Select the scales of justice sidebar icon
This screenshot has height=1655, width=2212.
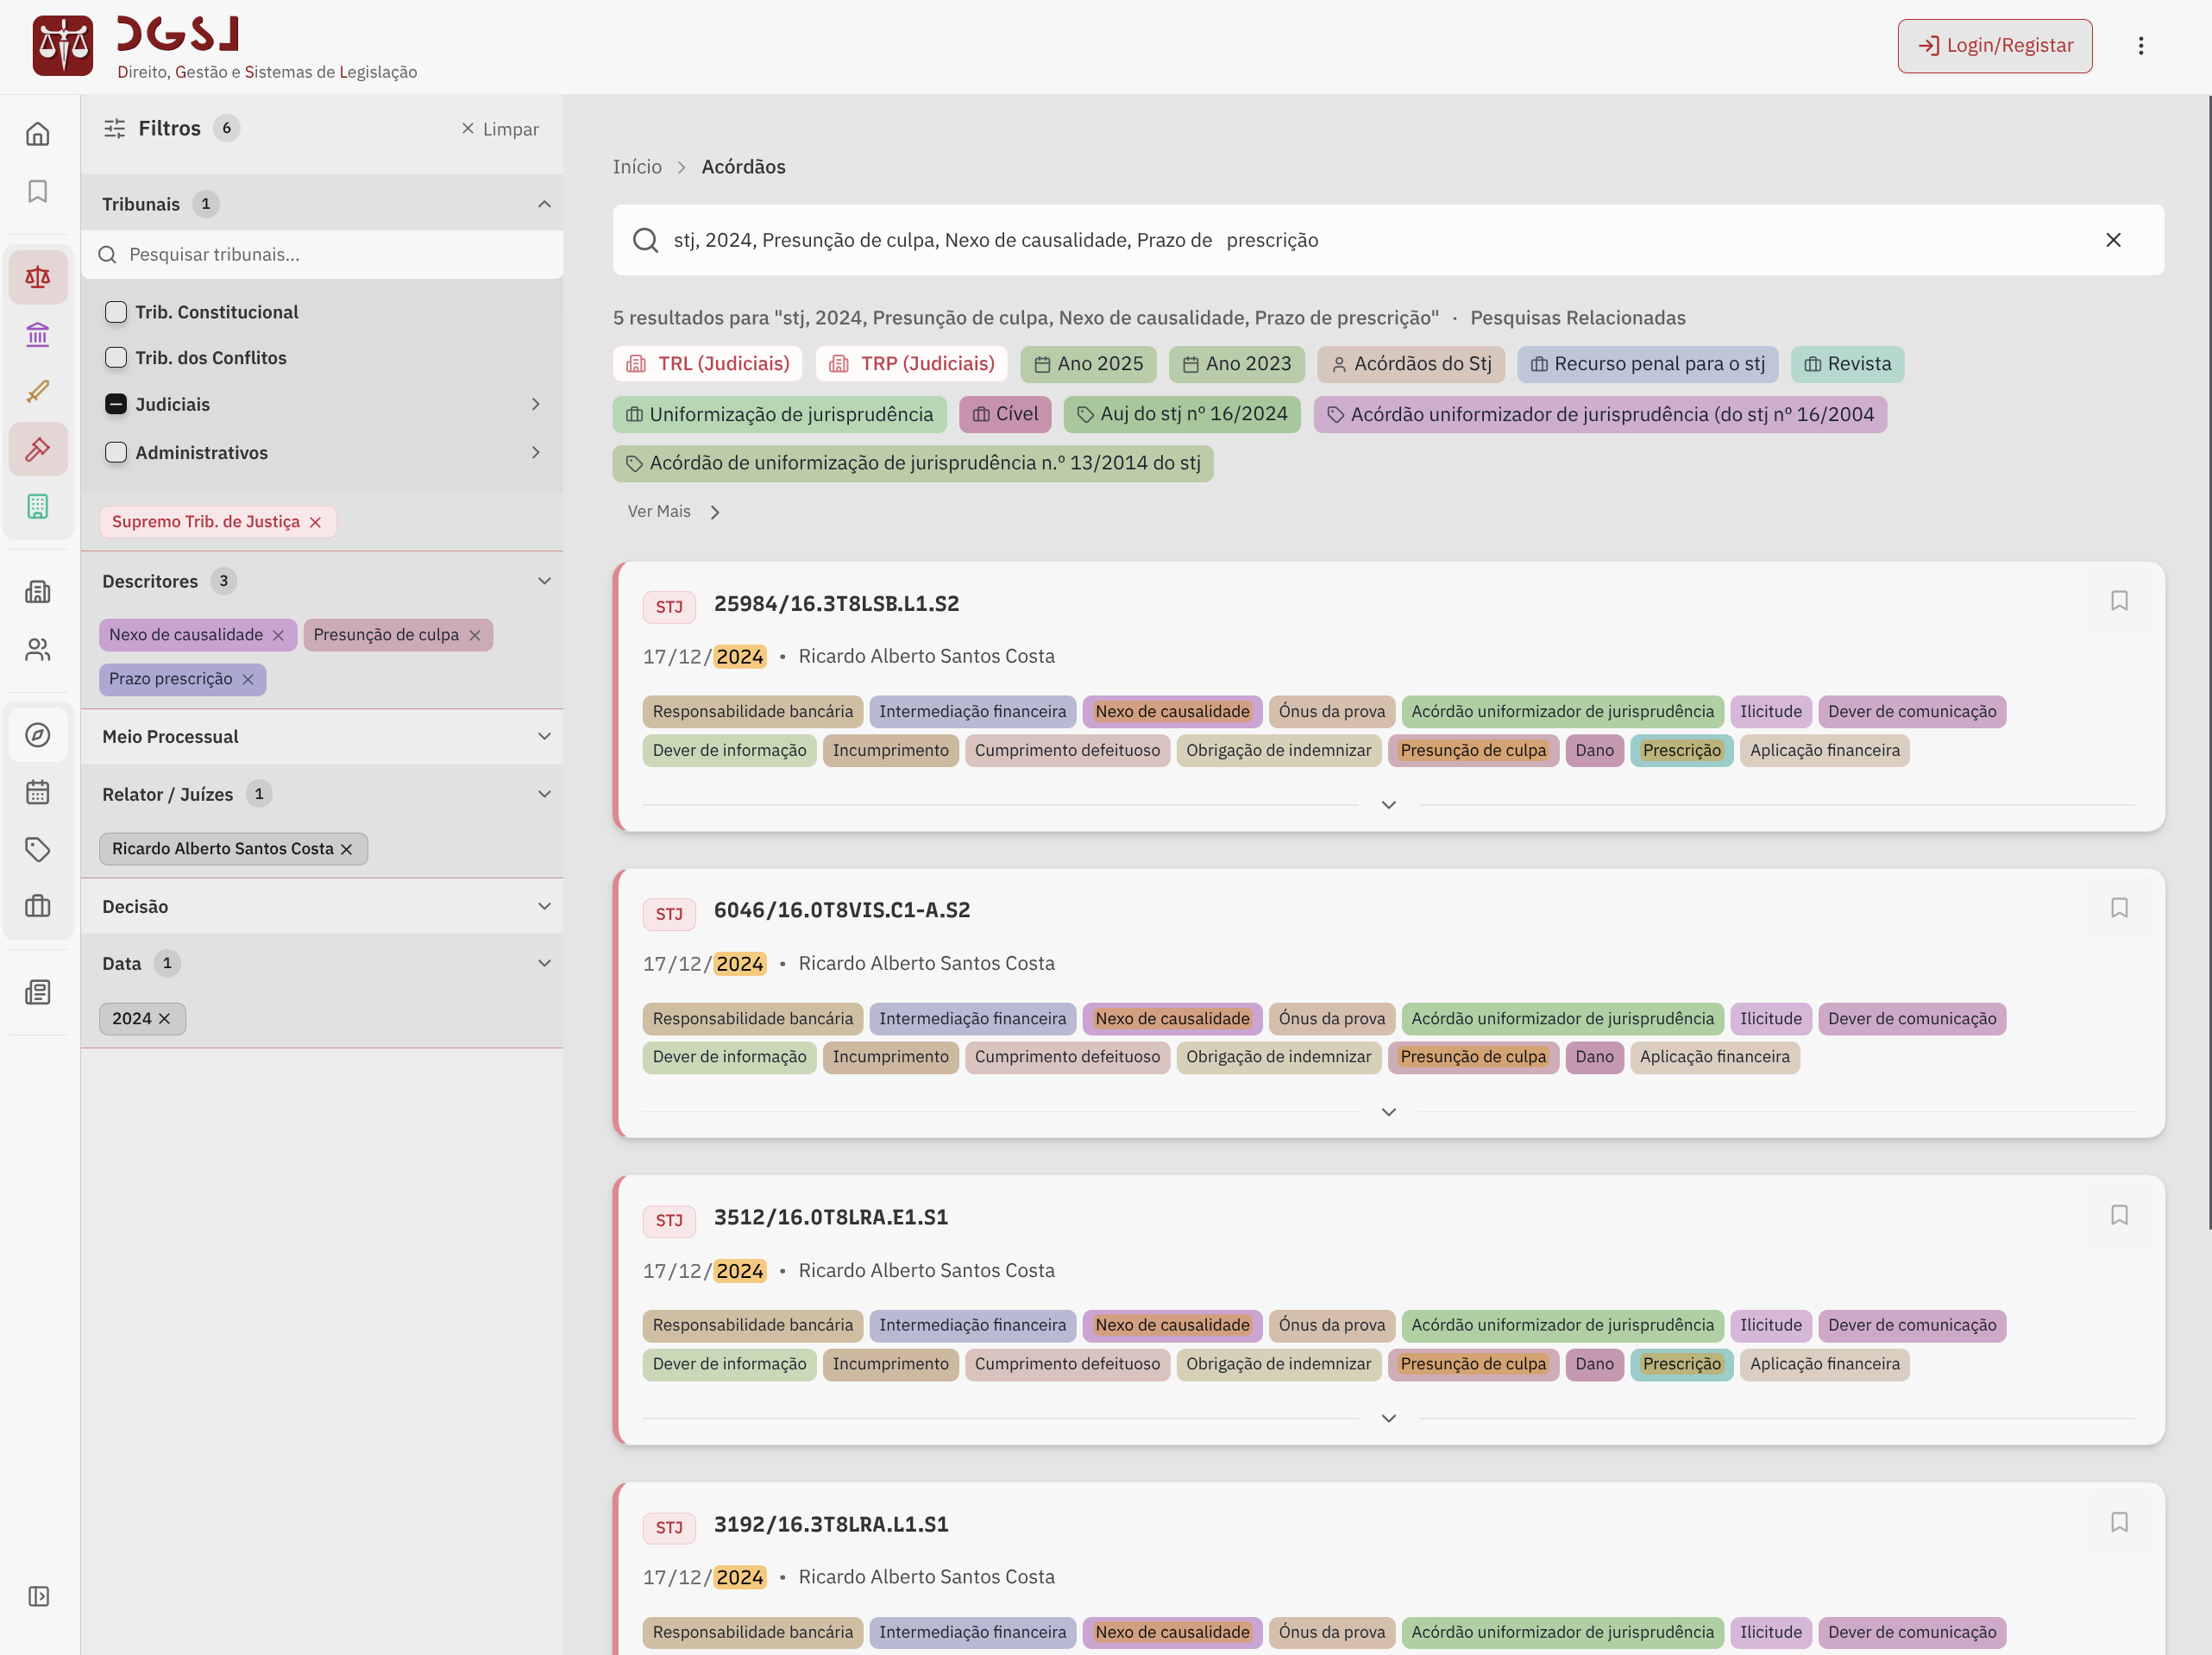pyautogui.click(x=38, y=277)
